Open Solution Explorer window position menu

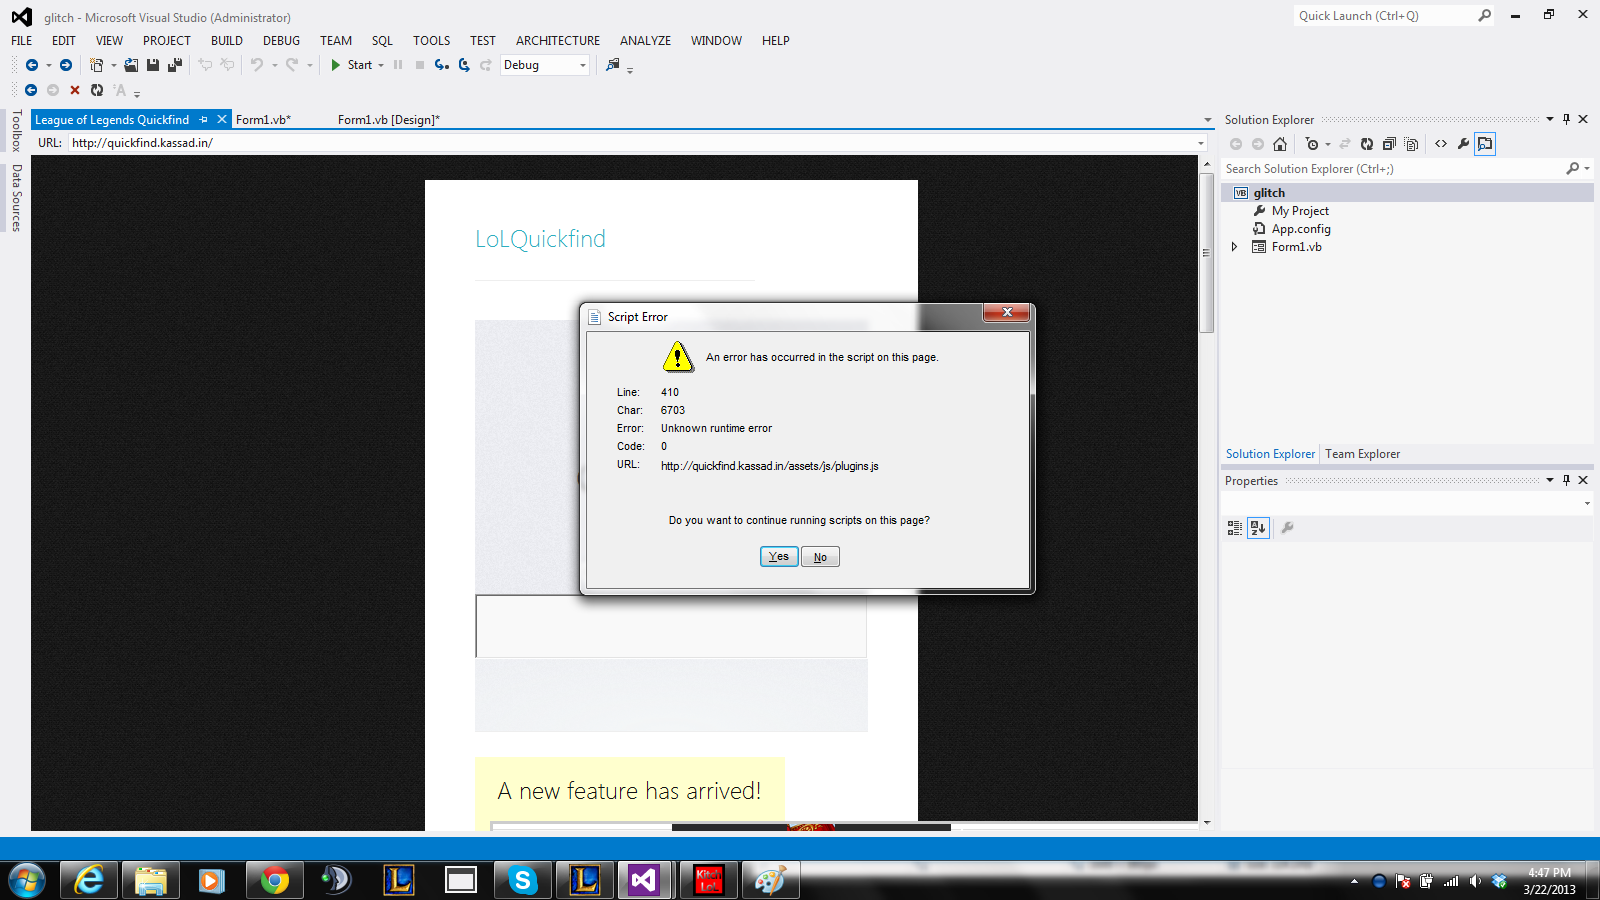pos(1550,119)
